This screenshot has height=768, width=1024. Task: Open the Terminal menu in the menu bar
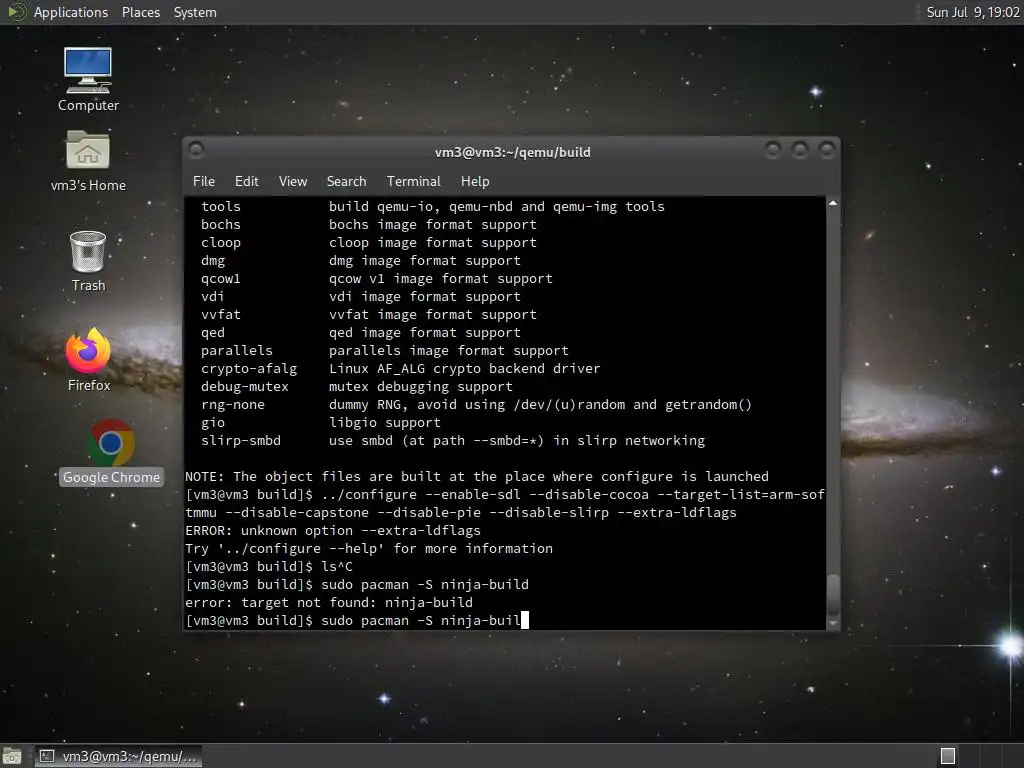pos(413,182)
